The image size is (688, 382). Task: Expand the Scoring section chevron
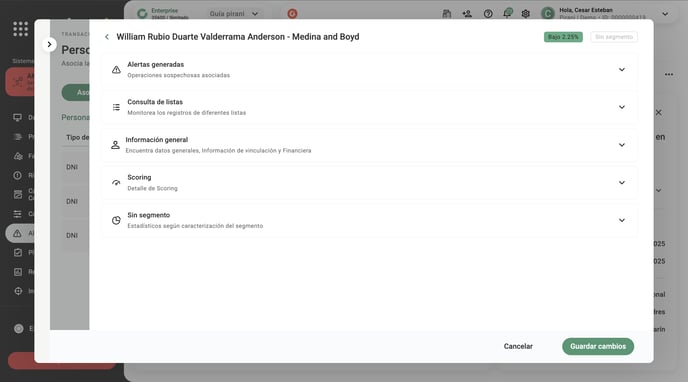pos(622,183)
